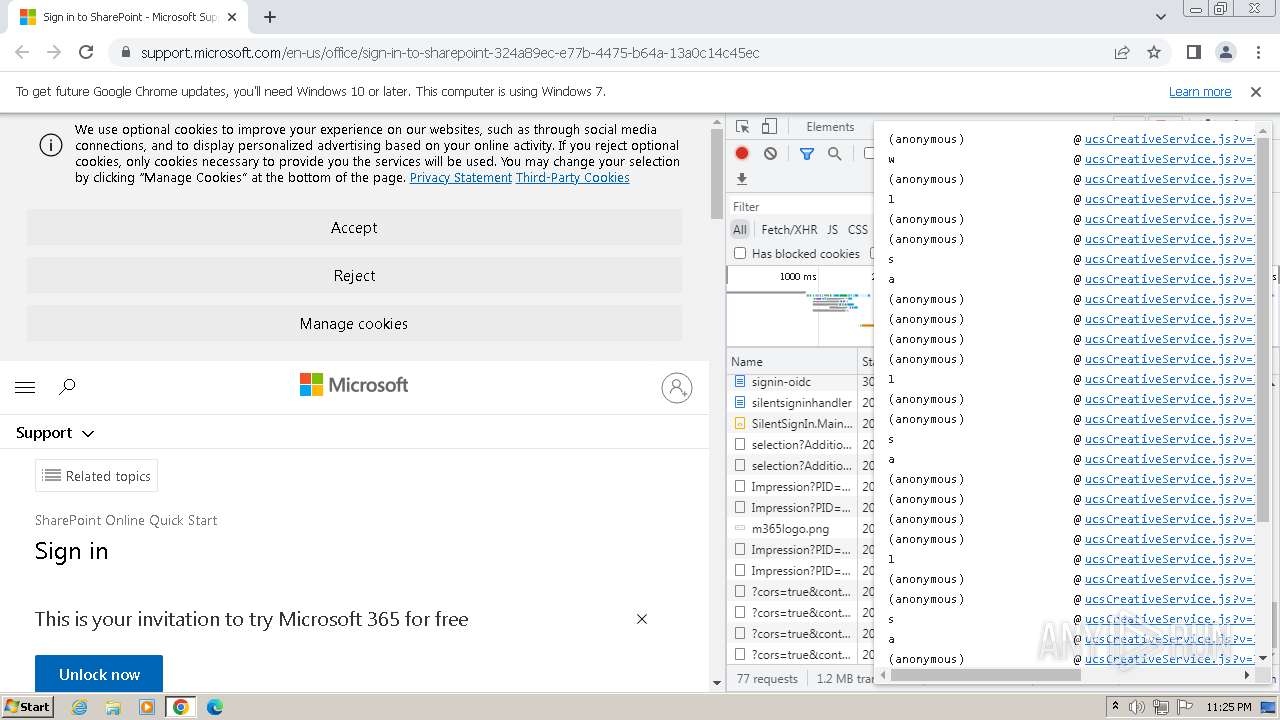
Task: Click the Learn more link
Action: pyautogui.click(x=1200, y=91)
